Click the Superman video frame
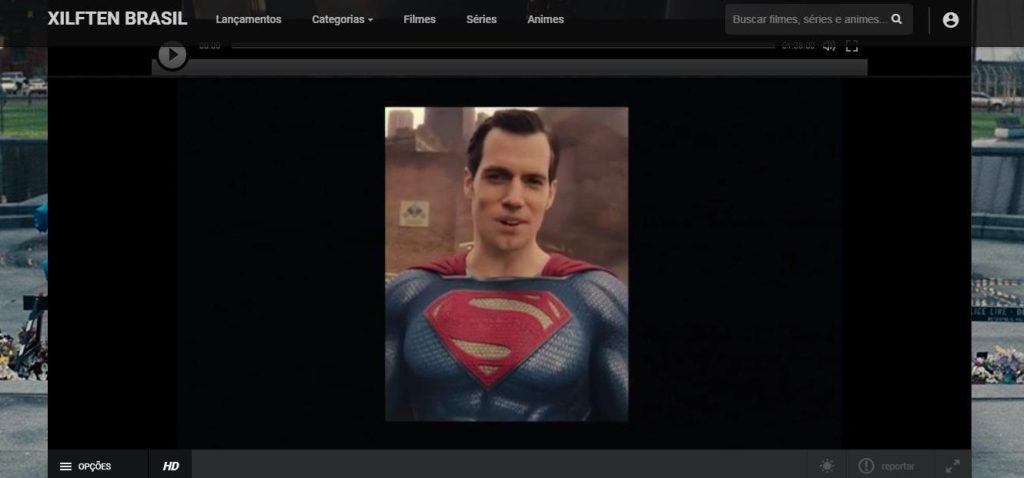This screenshot has width=1024, height=478. [506, 264]
